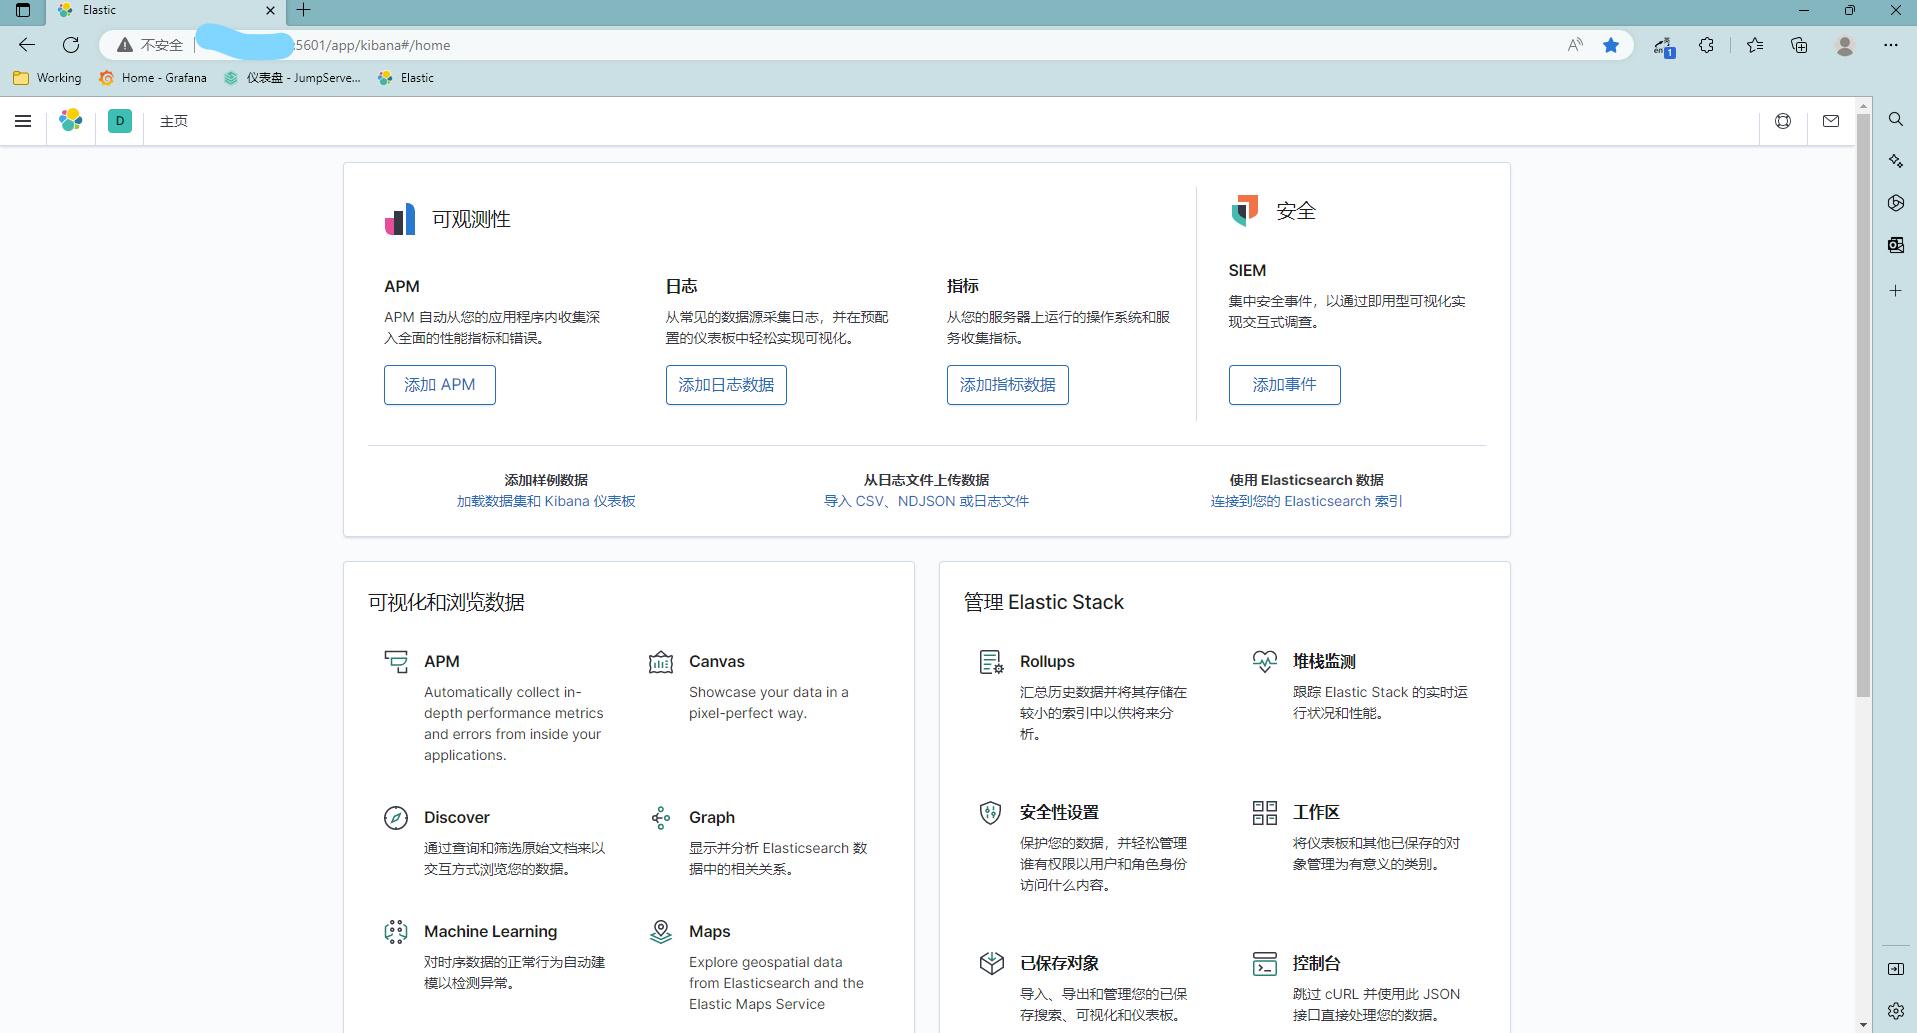The width and height of the screenshot is (1917, 1033).
Task: Open the JumpServer 仪表盘 bookmark
Action: 292,78
